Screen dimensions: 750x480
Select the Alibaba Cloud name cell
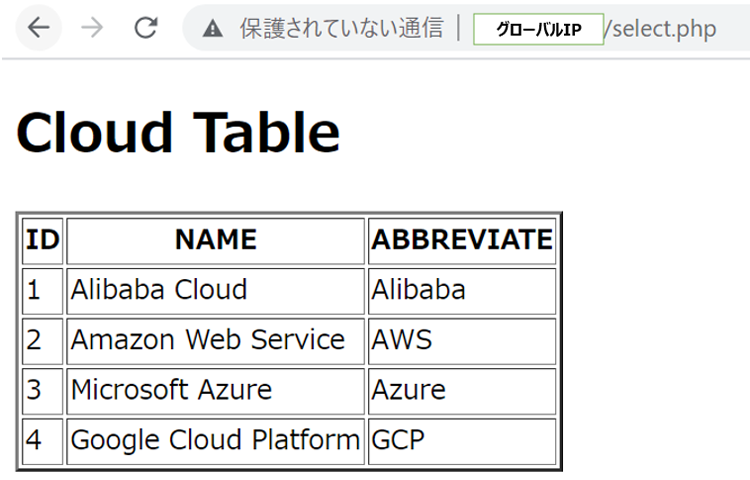(x=159, y=290)
